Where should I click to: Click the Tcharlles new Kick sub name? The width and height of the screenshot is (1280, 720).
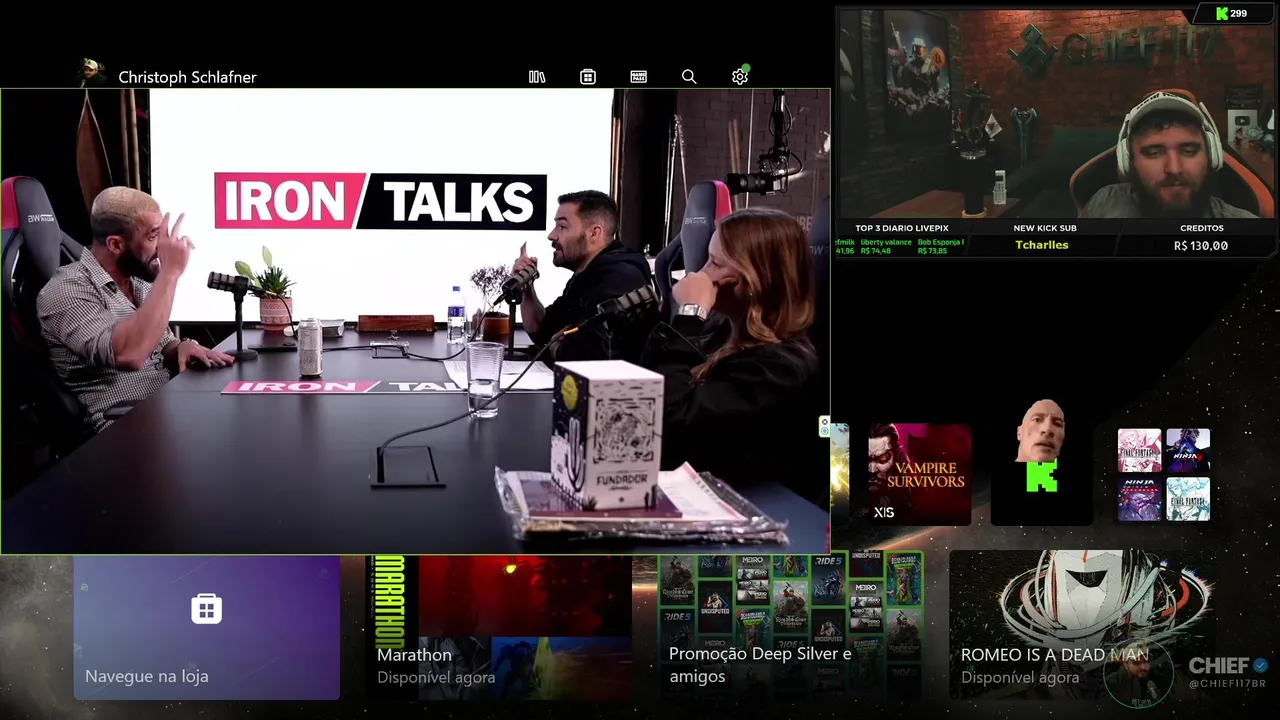pyautogui.click(x=1042, y=245)
